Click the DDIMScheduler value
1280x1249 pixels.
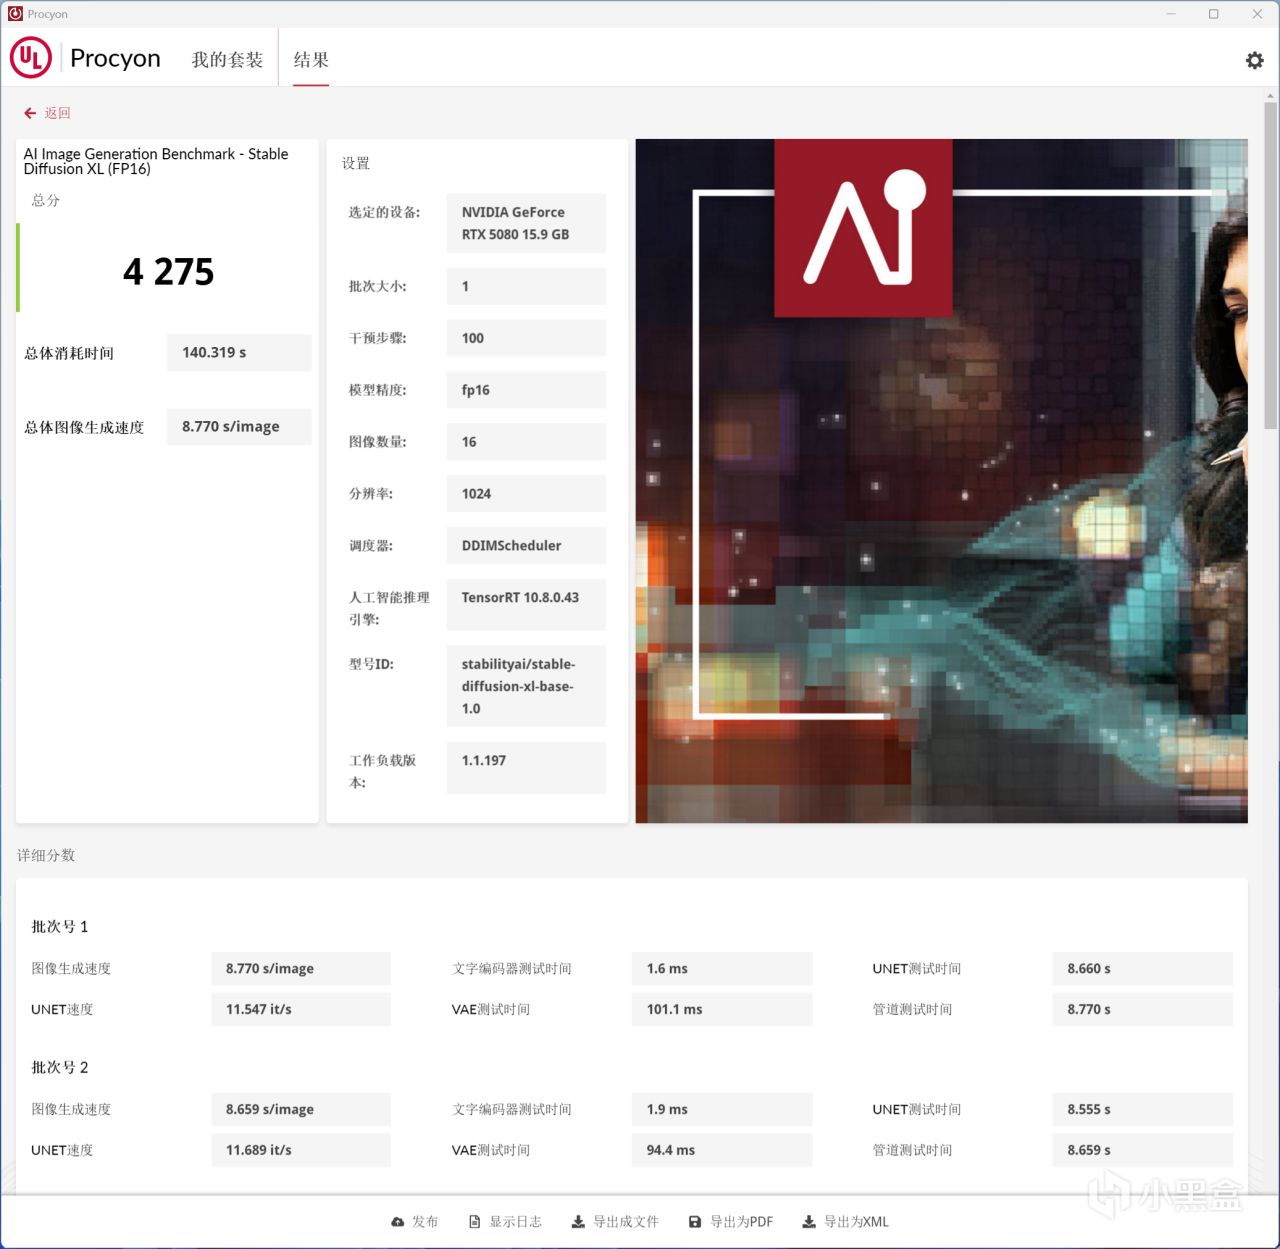[526, 546]
